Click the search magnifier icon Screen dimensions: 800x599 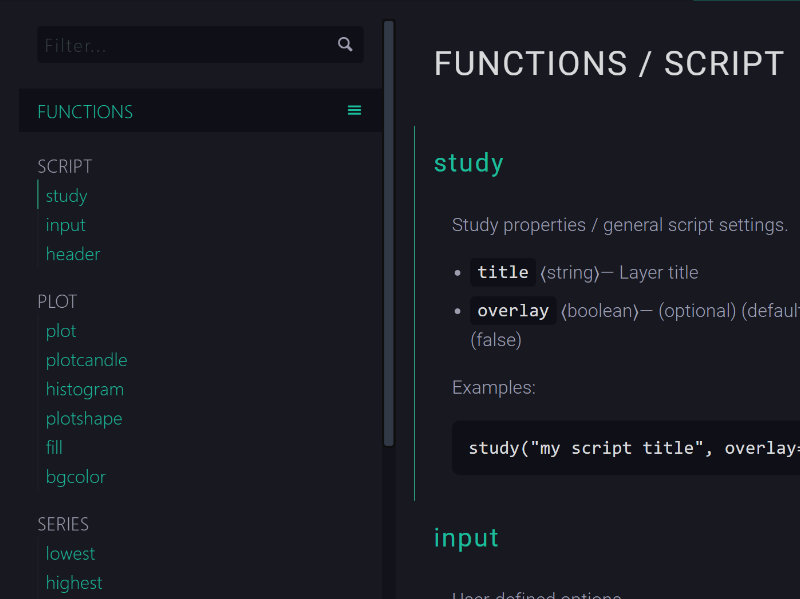[345, 44]
